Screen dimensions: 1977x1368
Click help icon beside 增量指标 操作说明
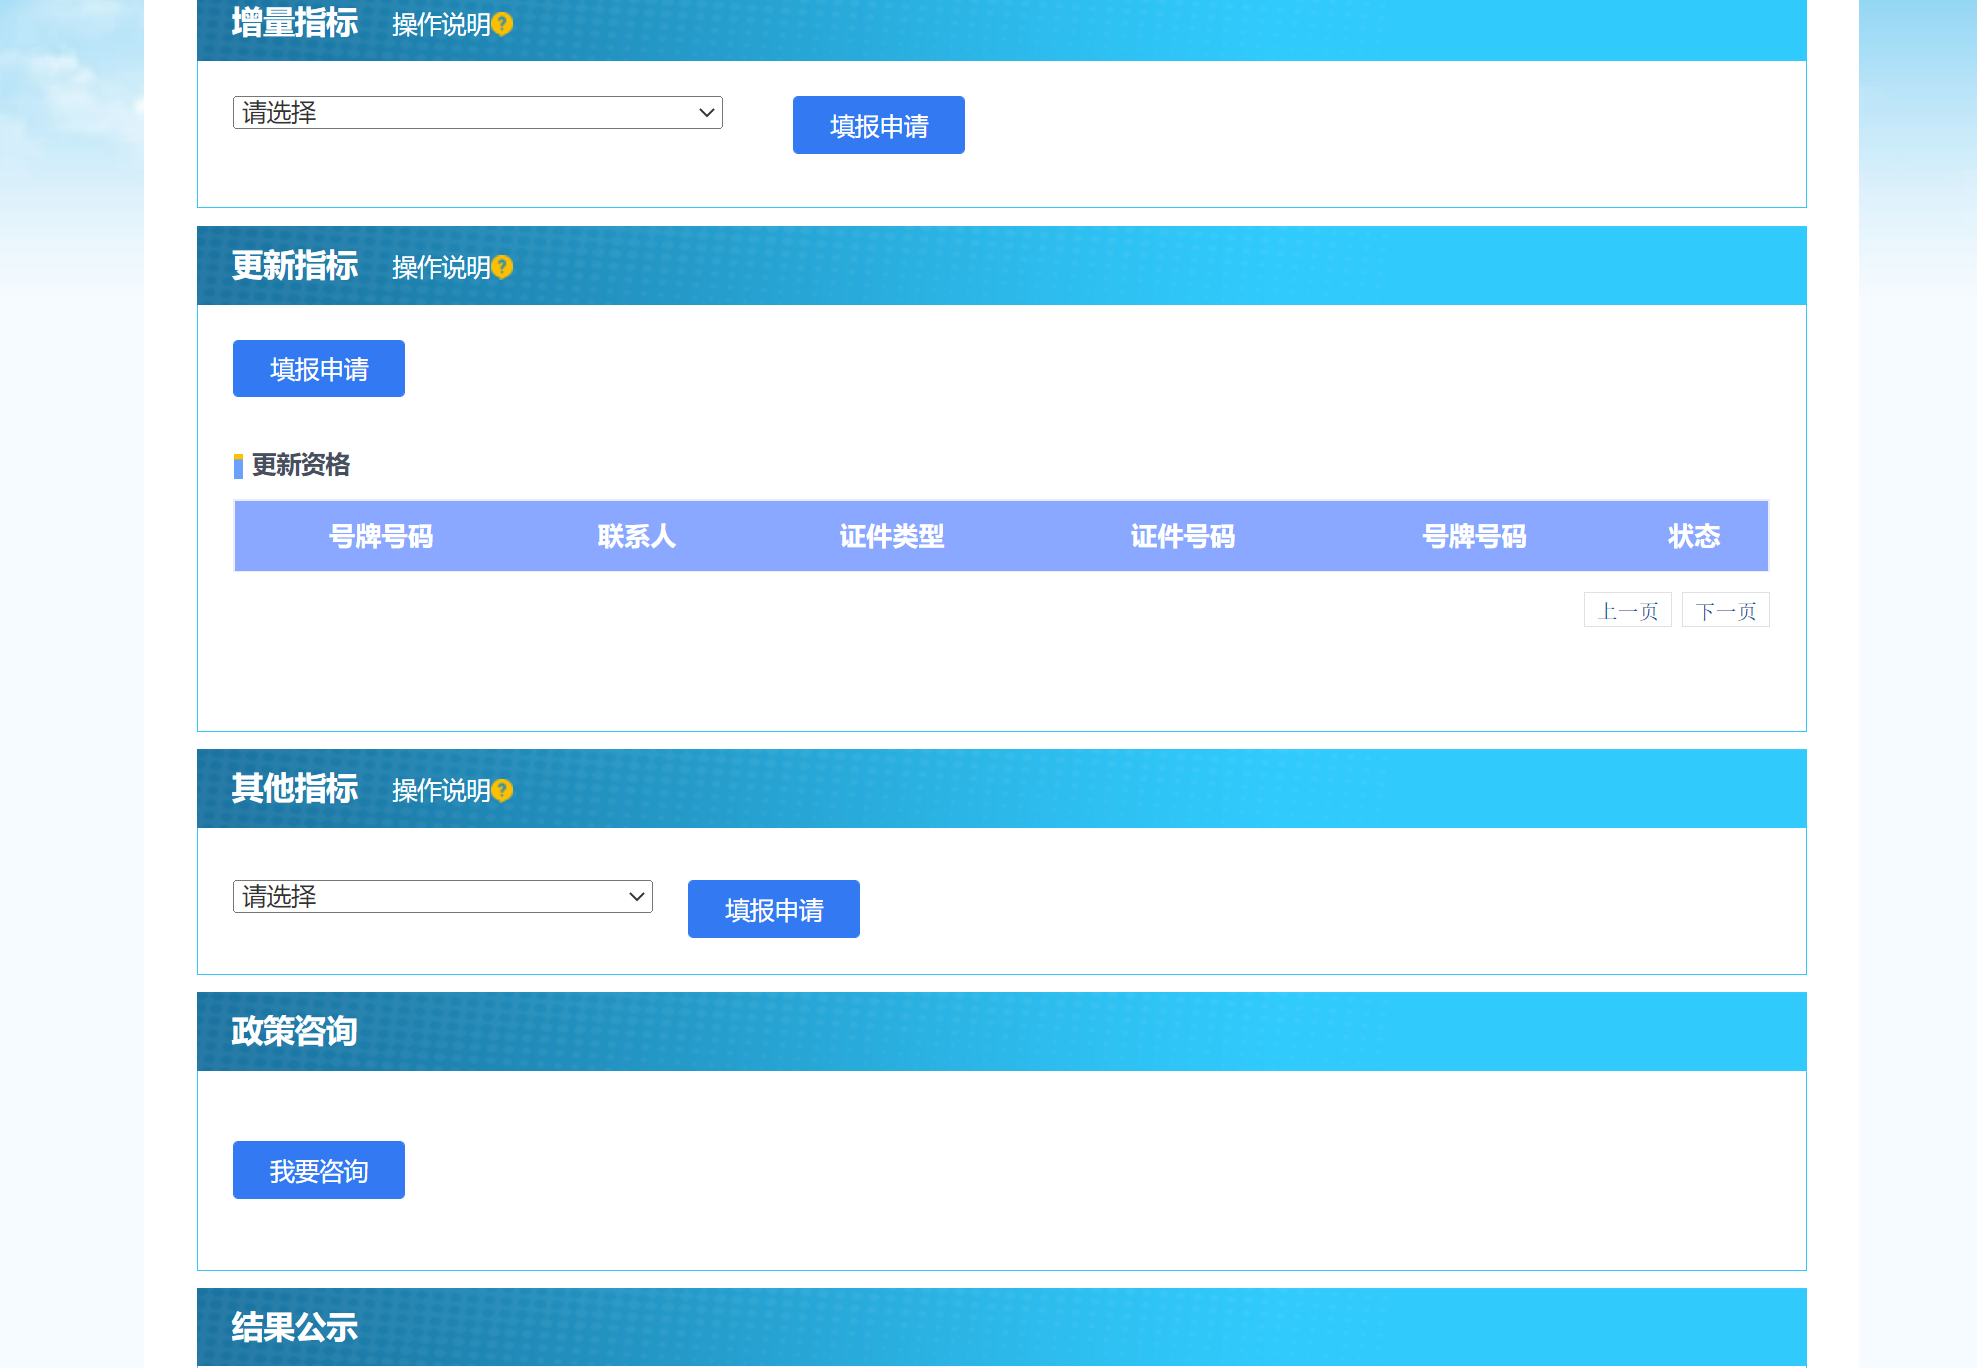tap(503, 24)
